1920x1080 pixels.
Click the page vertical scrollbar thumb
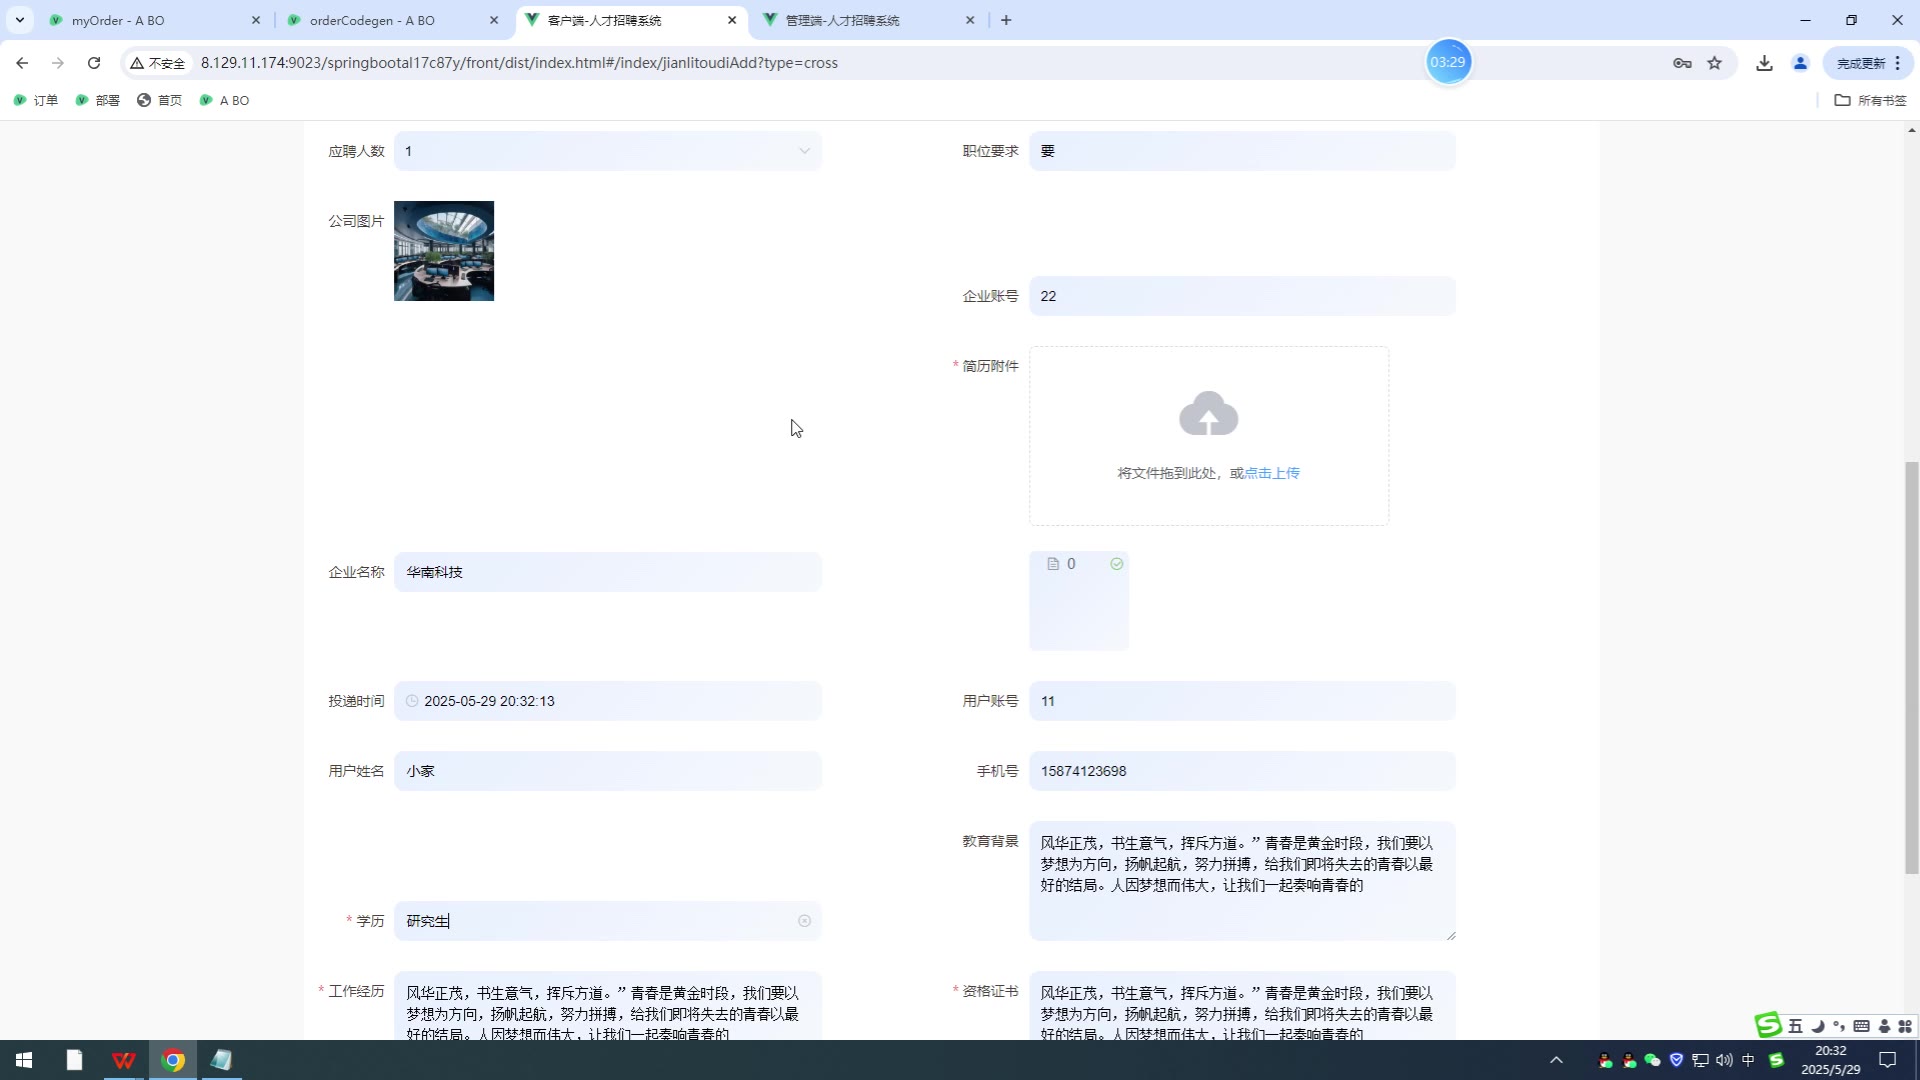1911,667
